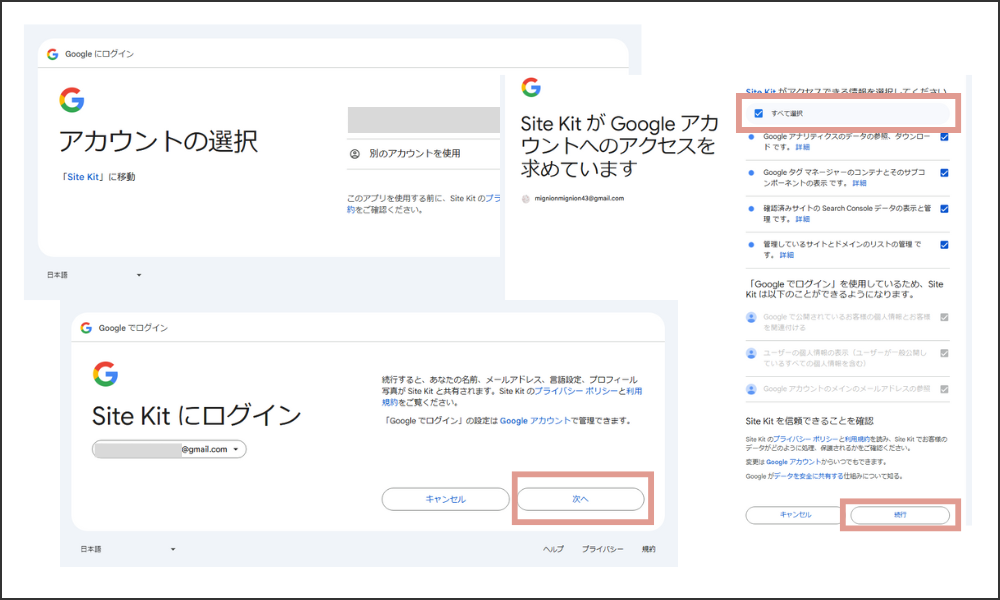This screenshot has width=1000, height=600.
Task: Click the 'Google にログイン' header title
Action: (99, 54)
